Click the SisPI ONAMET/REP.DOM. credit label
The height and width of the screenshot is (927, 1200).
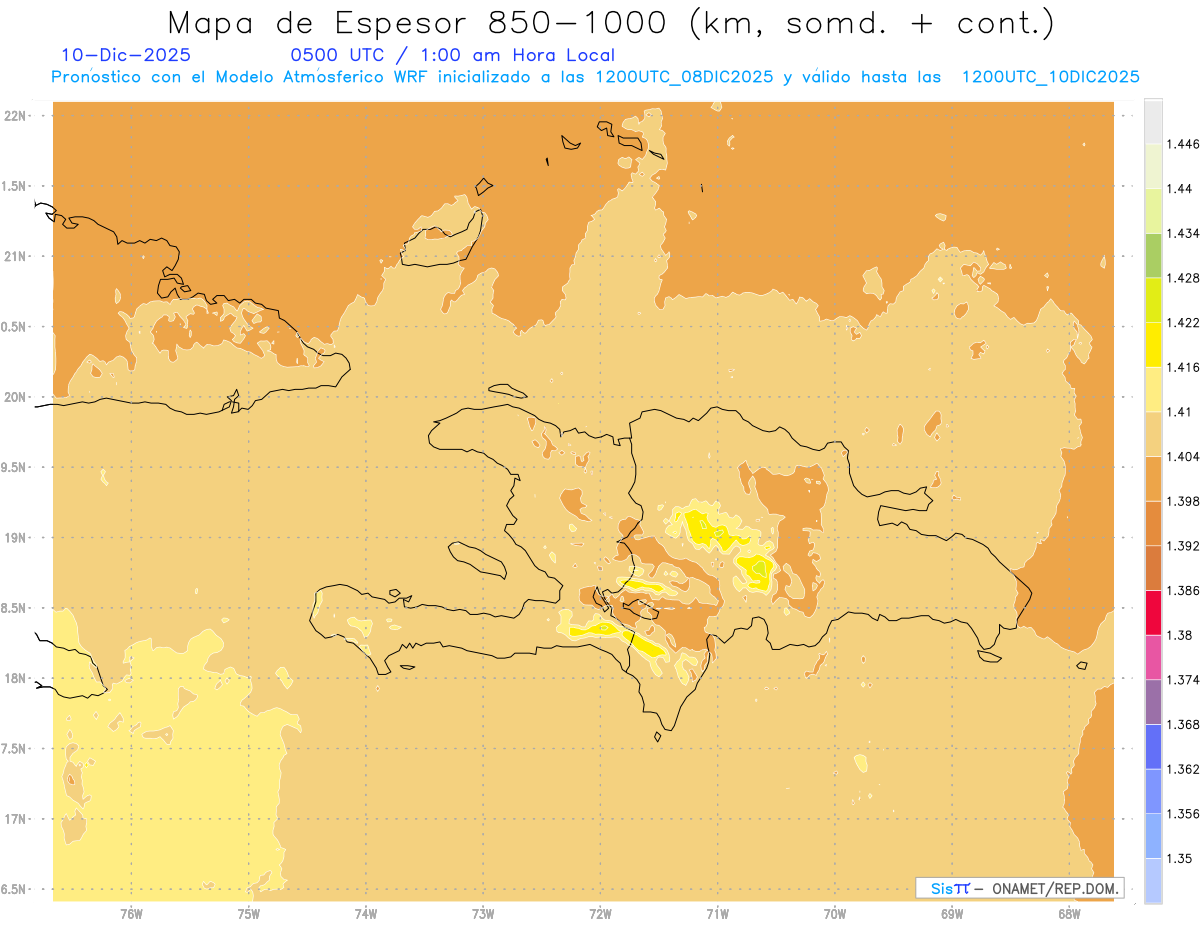[1020, 888]
